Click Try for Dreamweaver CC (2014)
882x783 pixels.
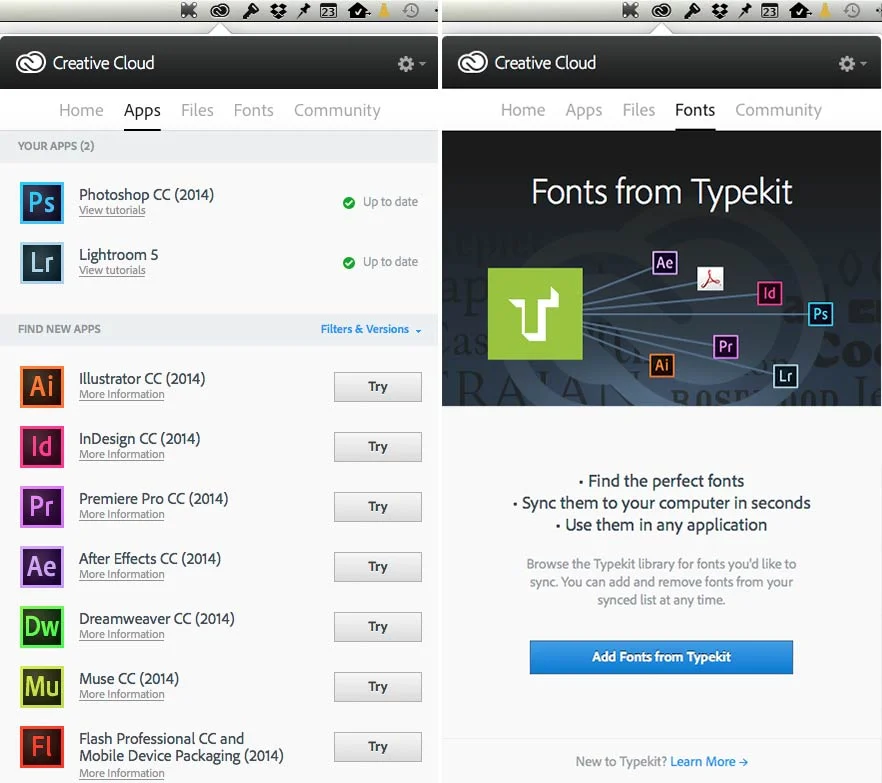377,627
